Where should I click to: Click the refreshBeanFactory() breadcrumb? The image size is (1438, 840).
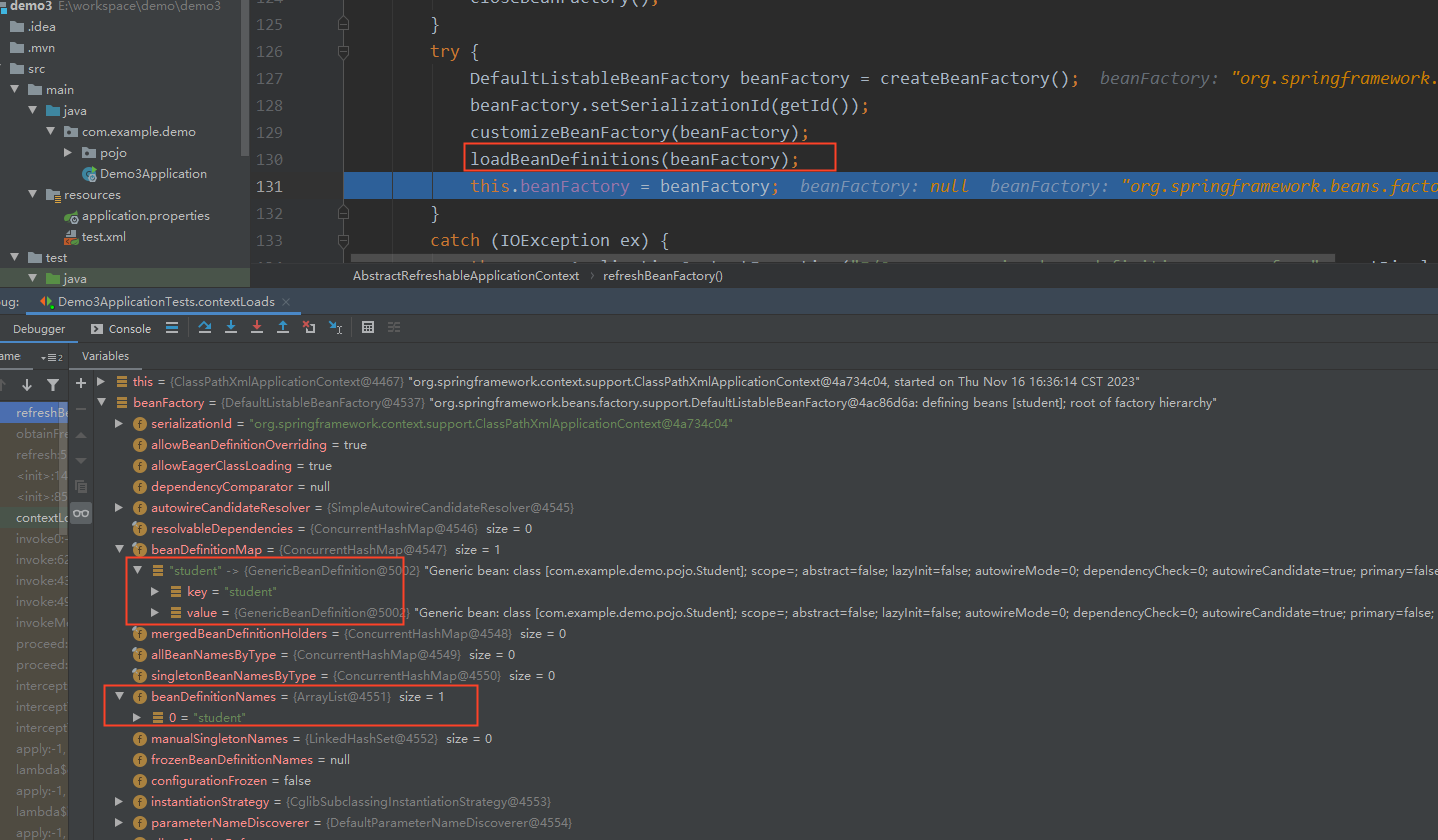point(663,275)
